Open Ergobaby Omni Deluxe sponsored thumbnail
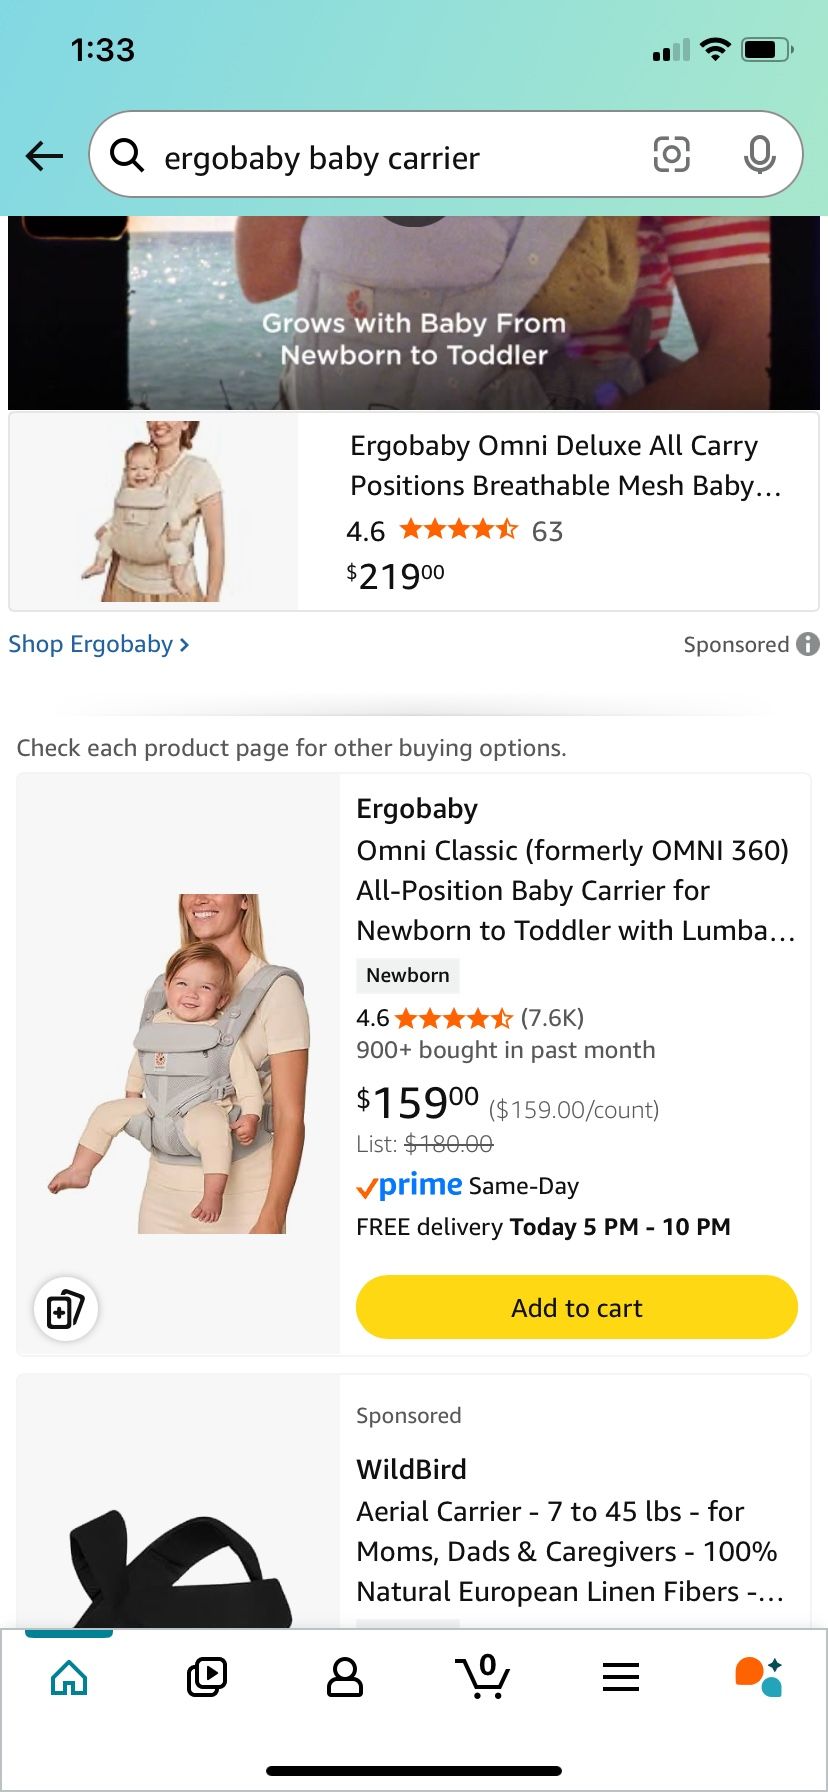This screenshot has height=1792, width=828. (154, 511)
